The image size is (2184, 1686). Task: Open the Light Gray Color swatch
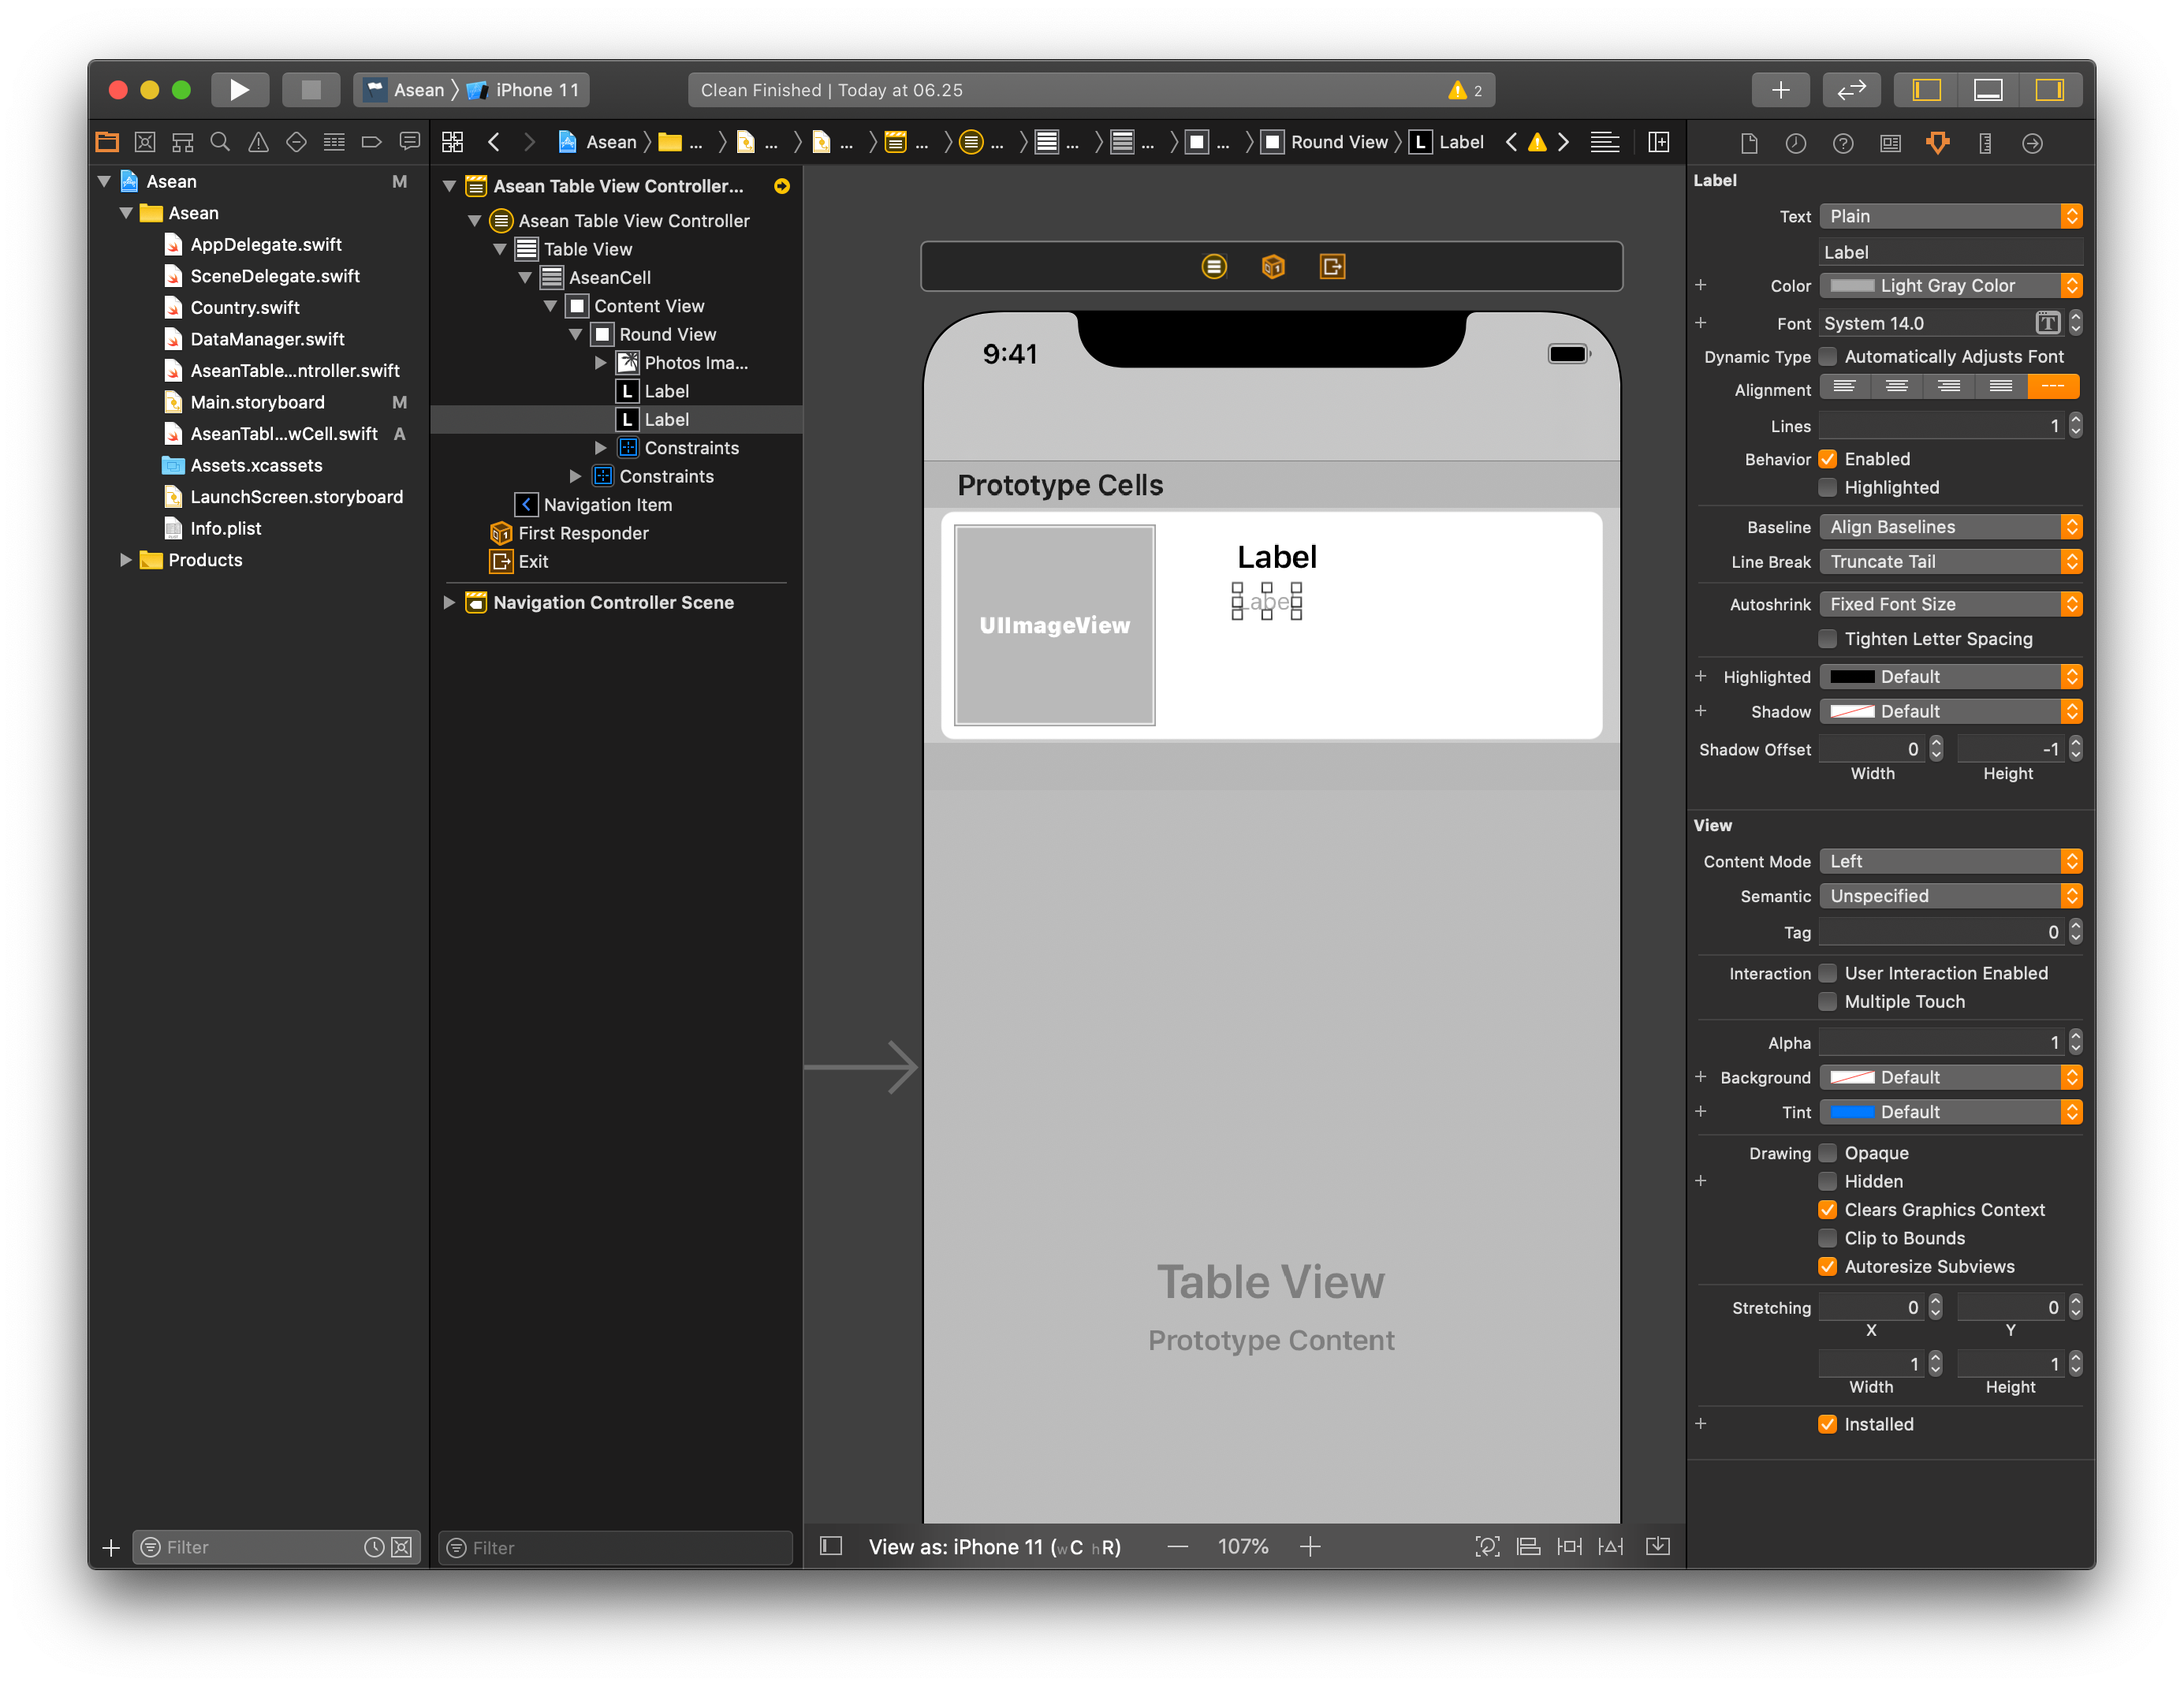[1852, 286]
